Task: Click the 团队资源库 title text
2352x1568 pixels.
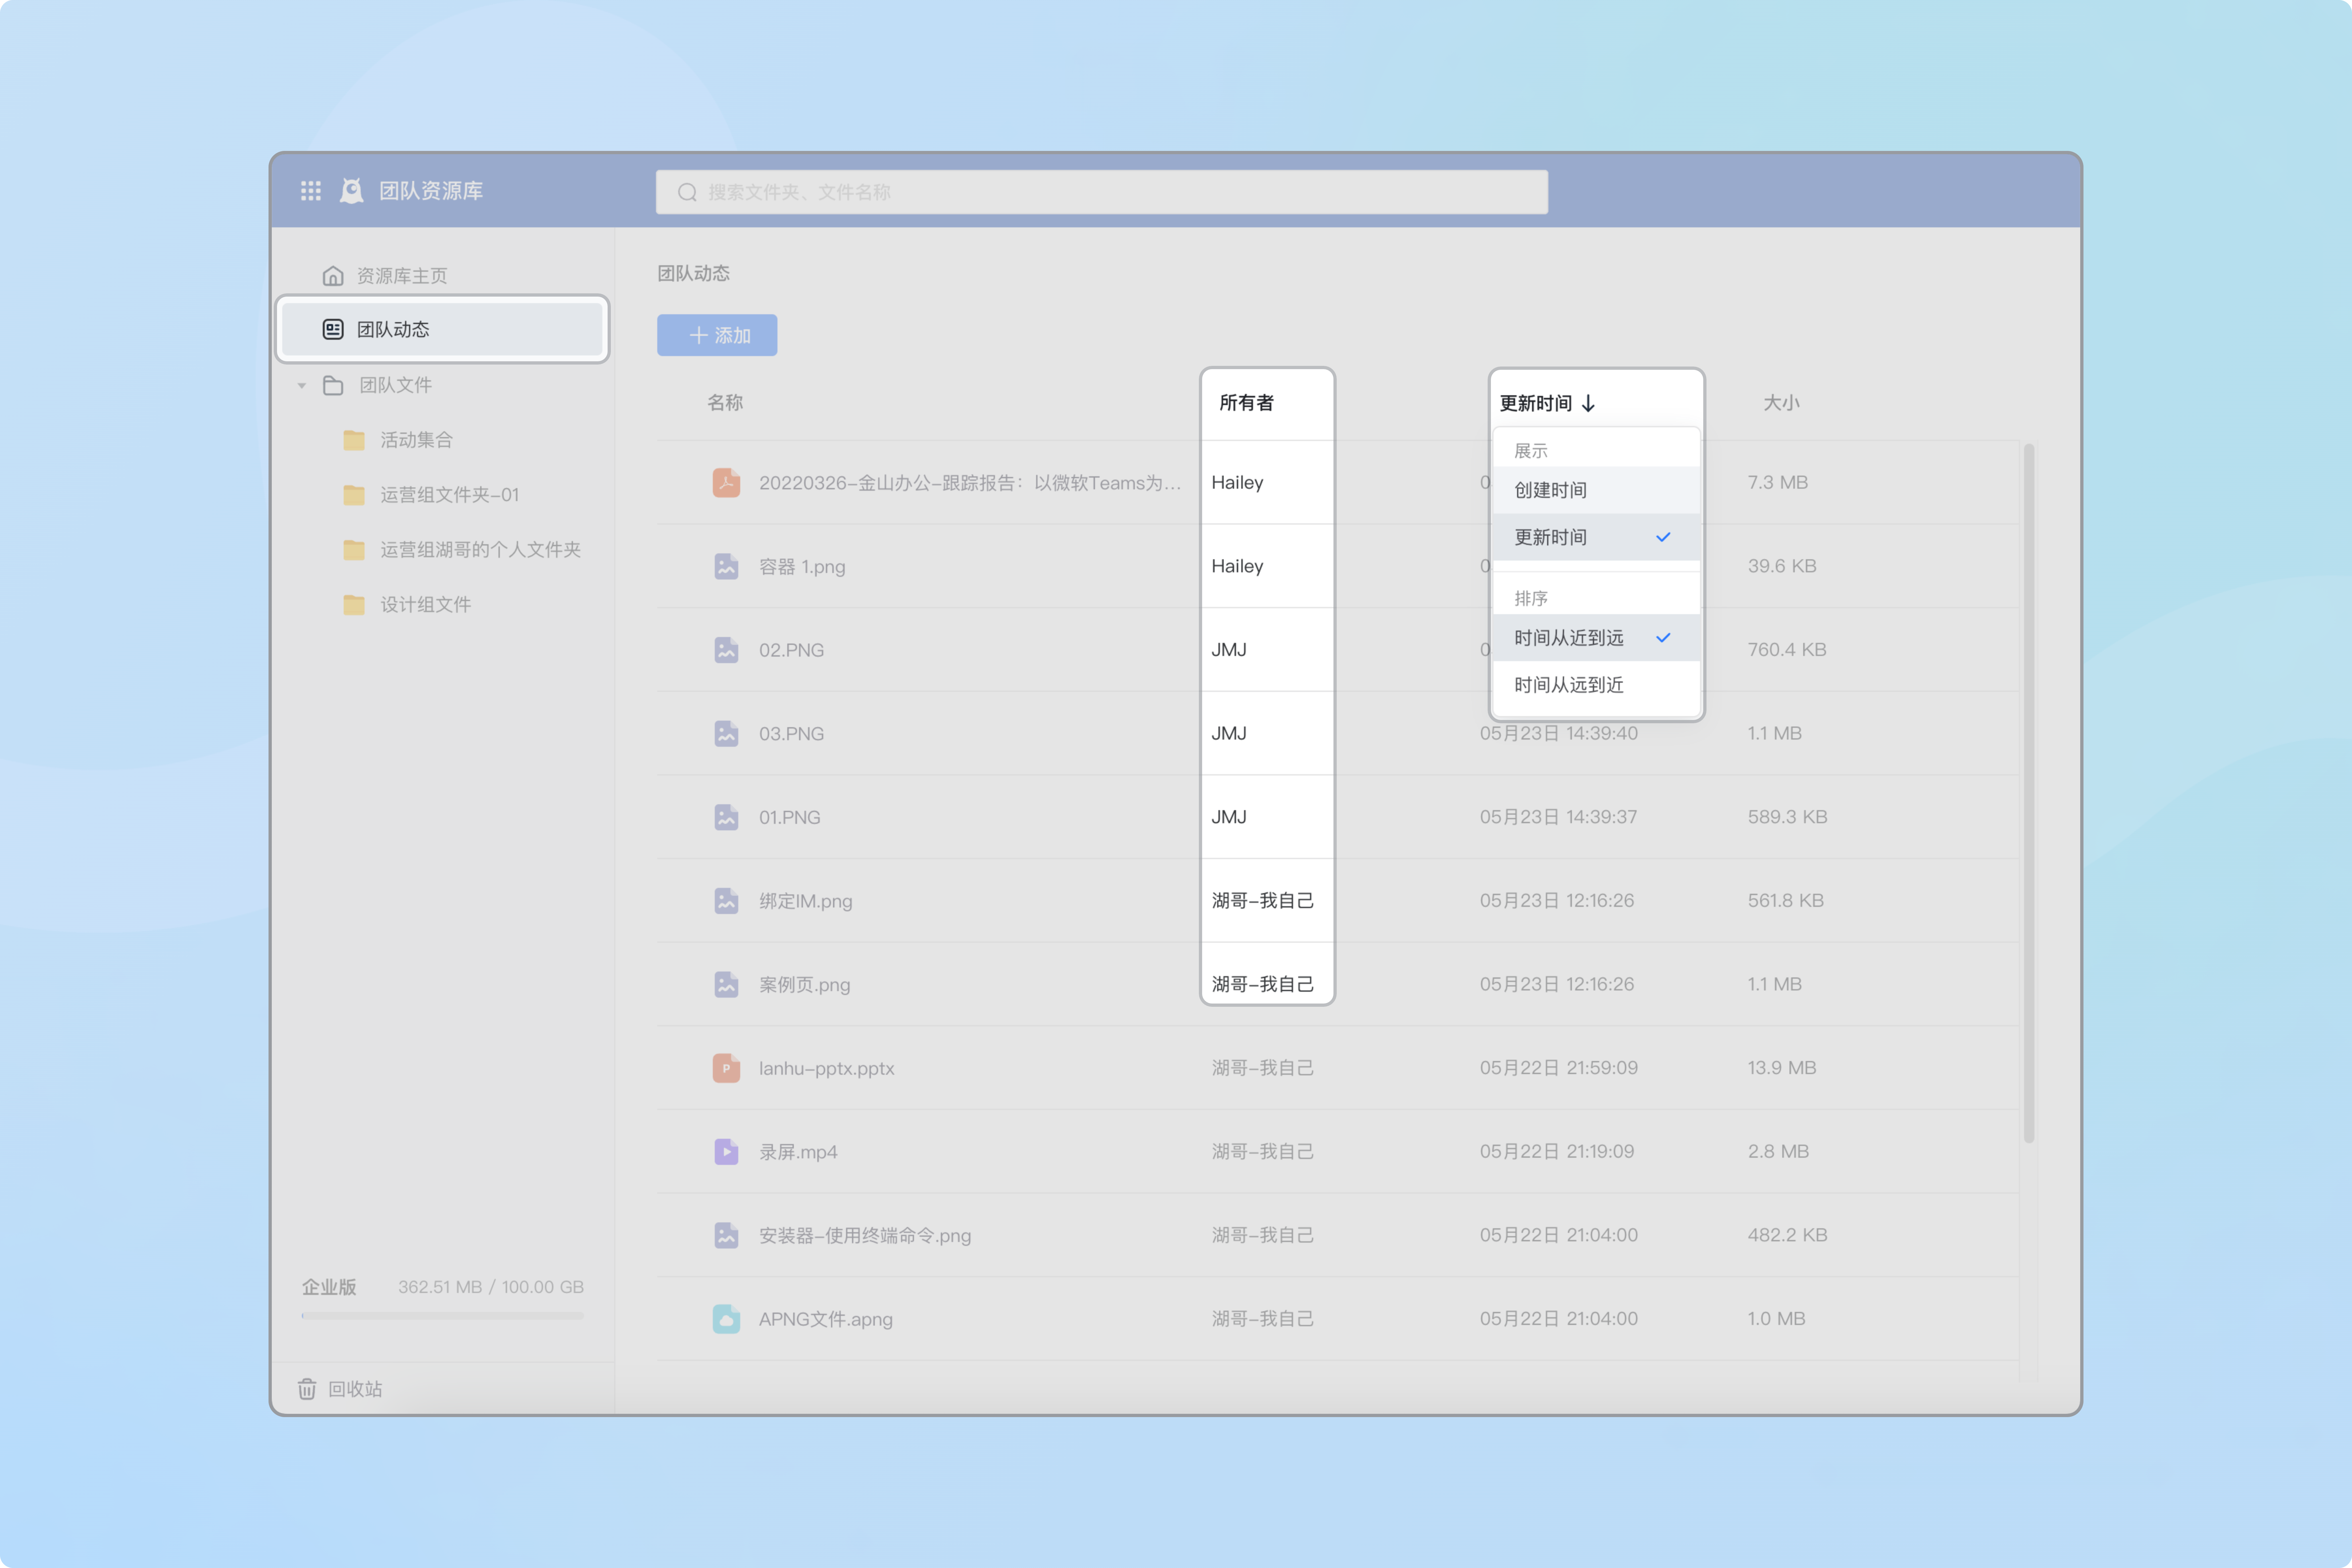Action: pyautogui.click(x=431, y=191)
